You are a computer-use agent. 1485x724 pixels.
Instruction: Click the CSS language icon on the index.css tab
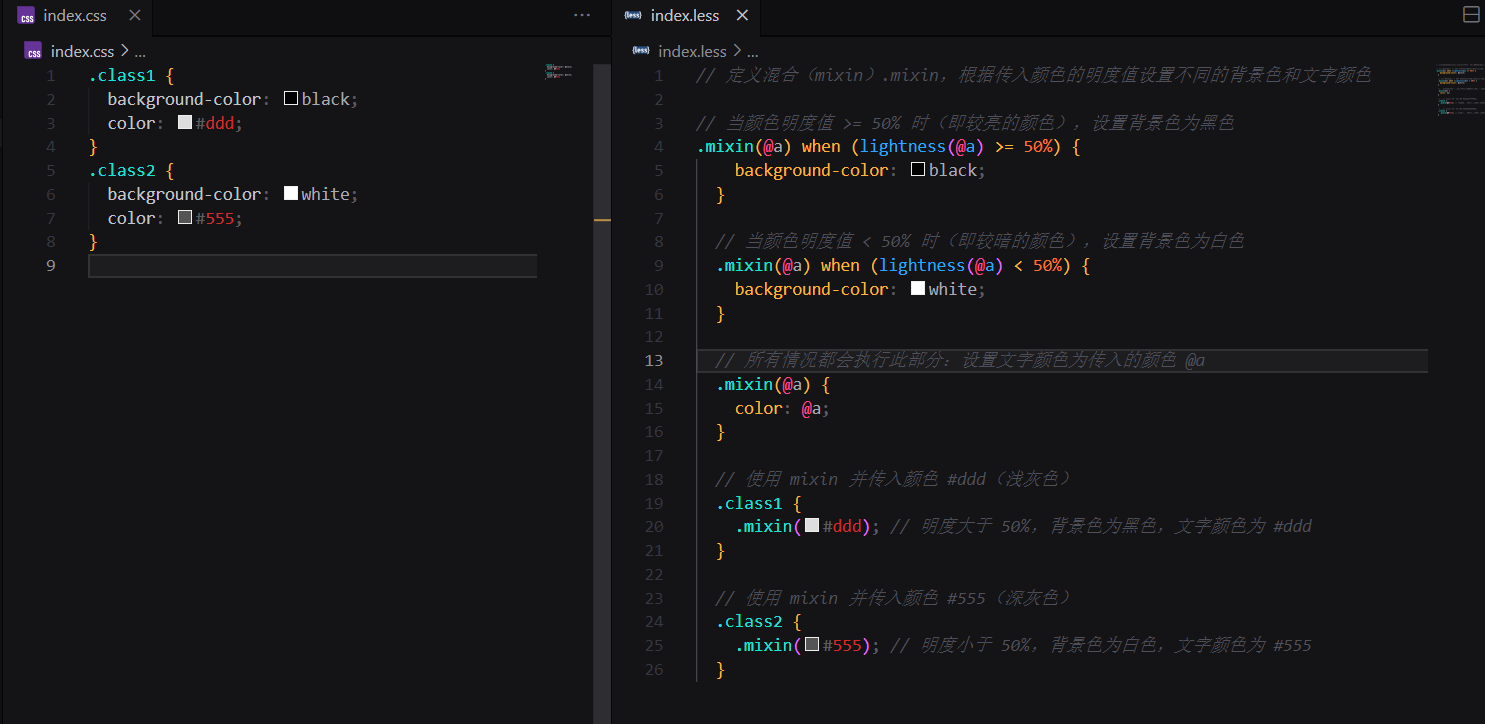pyautogui.click(x=25, y=15)
